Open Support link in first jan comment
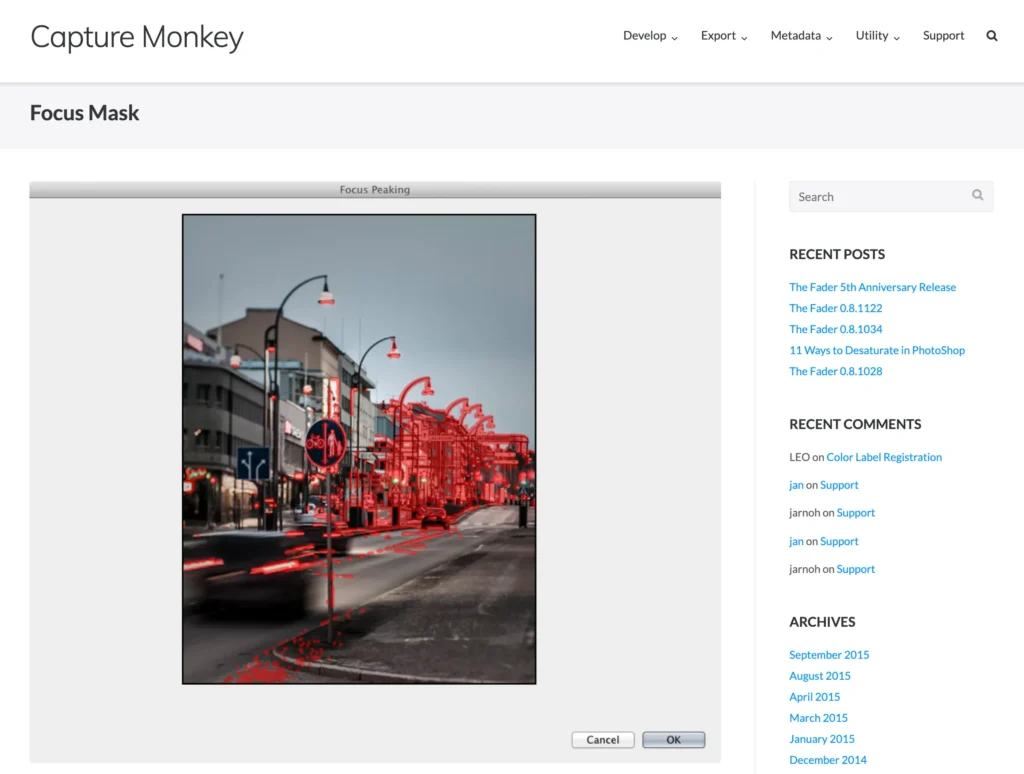Screen dimensions: 1024x774 click(x=839, y=485)
